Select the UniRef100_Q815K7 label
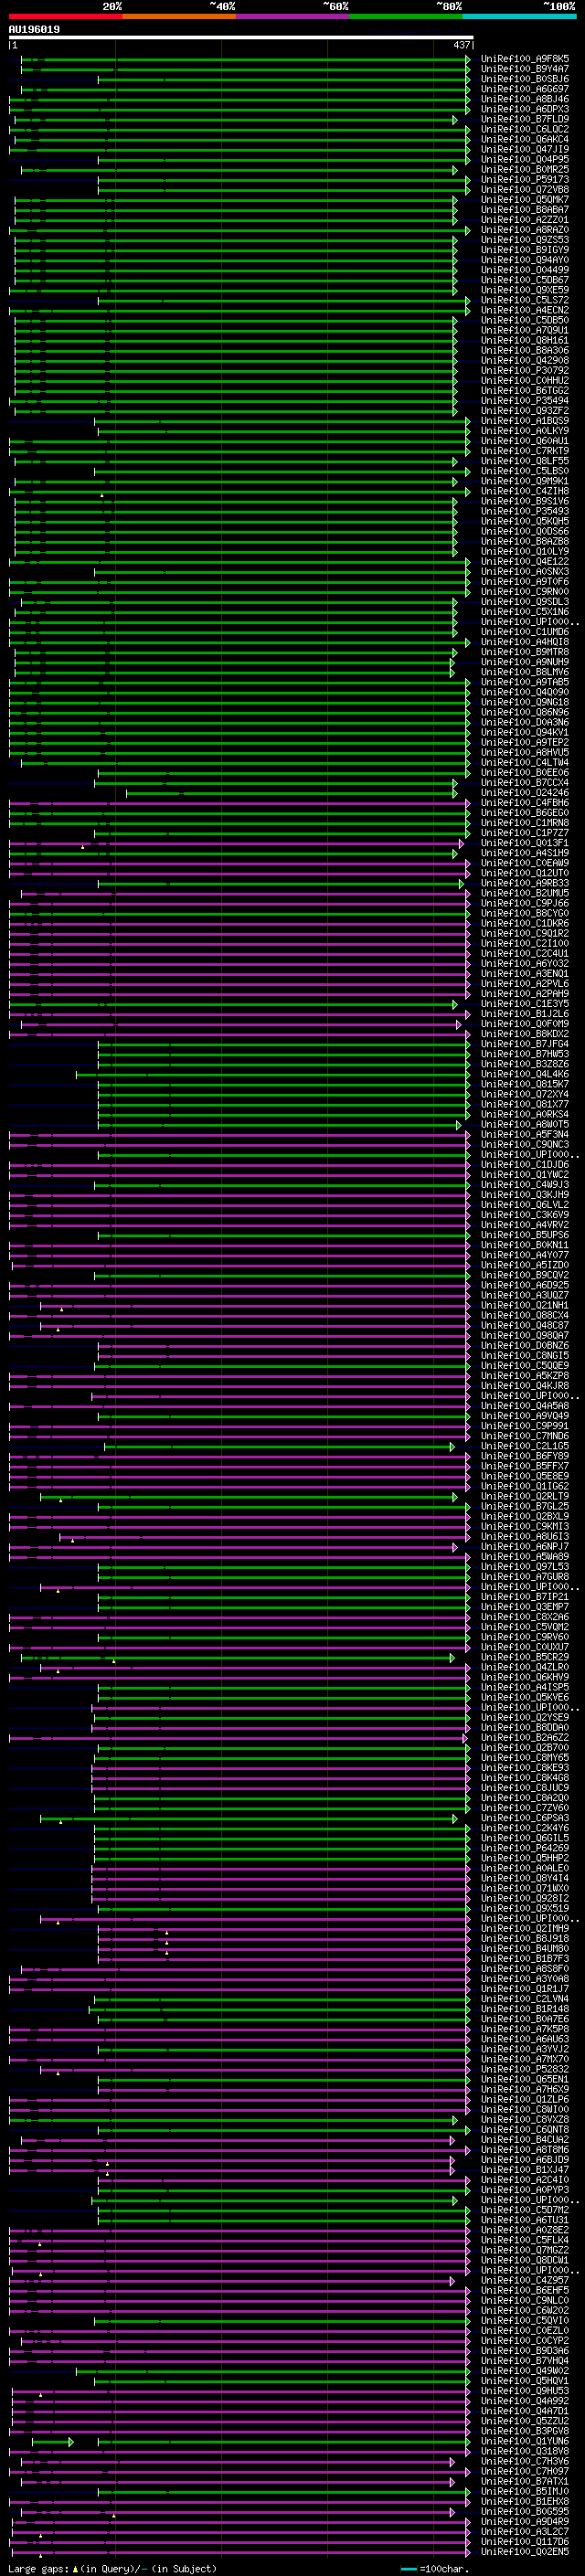This screenshot has width=585, height=2576. [525, 1084]
